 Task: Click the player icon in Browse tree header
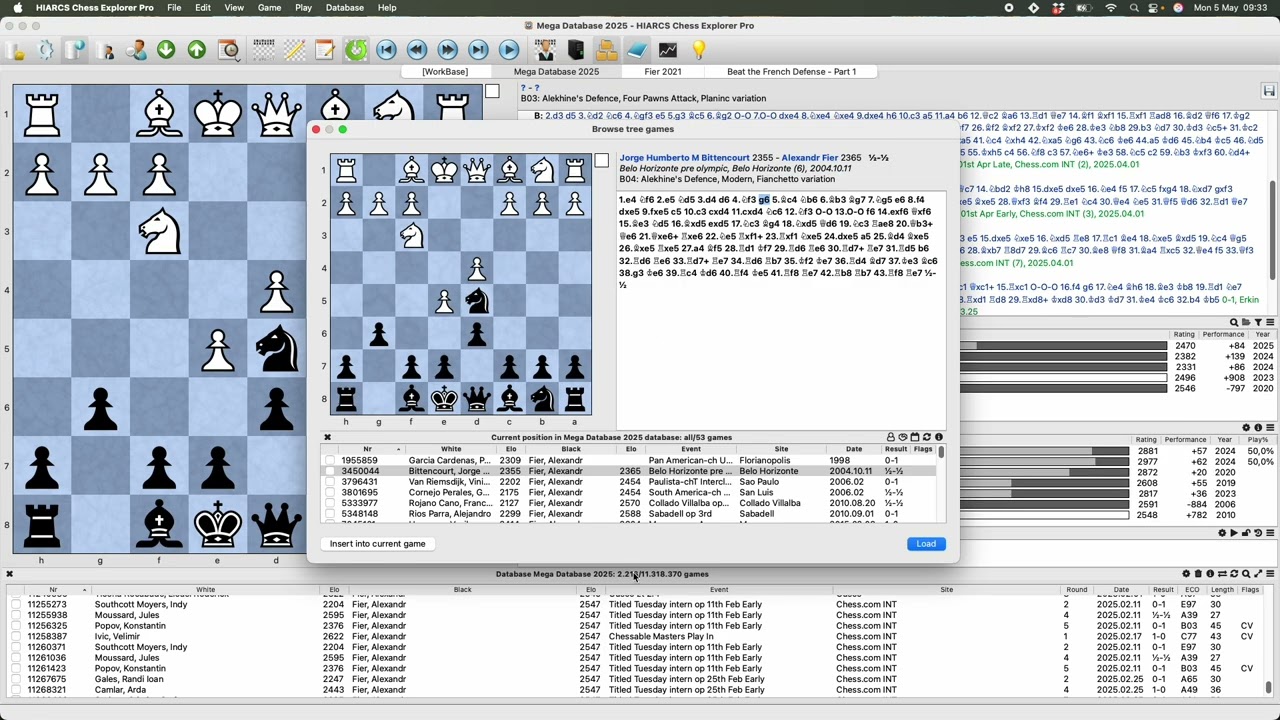(x=890, y=437)
